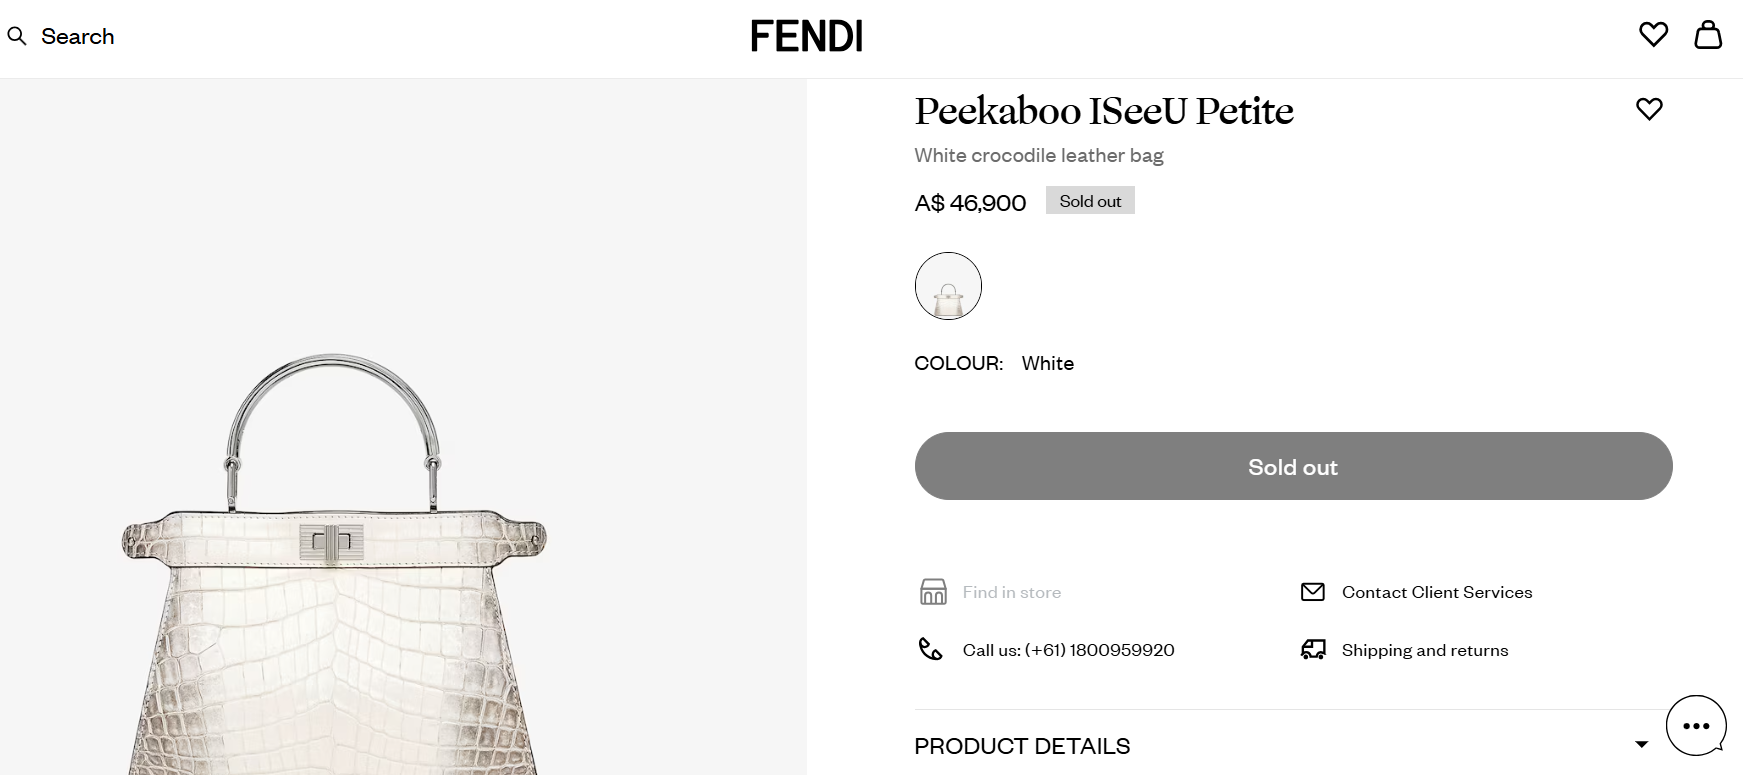1743x775 pixels.
Task: Click the search magnifier icon
Action: point(17,37)
